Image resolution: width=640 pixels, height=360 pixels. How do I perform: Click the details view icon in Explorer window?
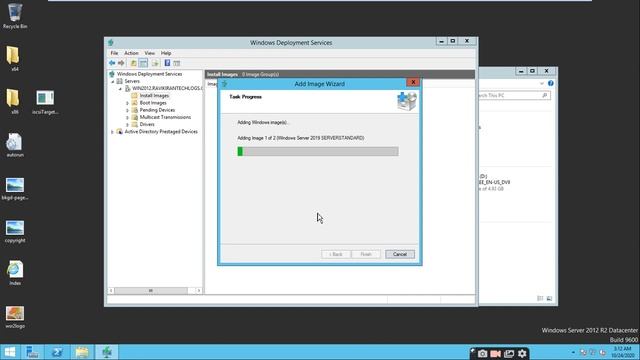[540, 298]
